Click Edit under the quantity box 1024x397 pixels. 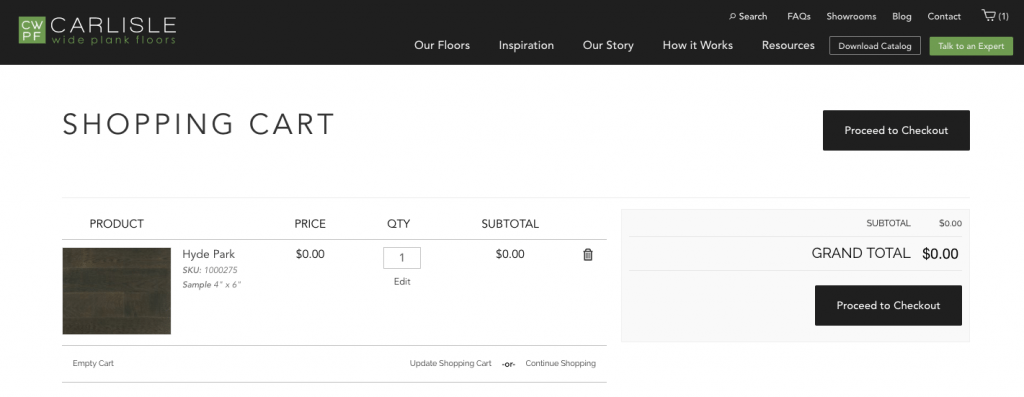point(402,282)
